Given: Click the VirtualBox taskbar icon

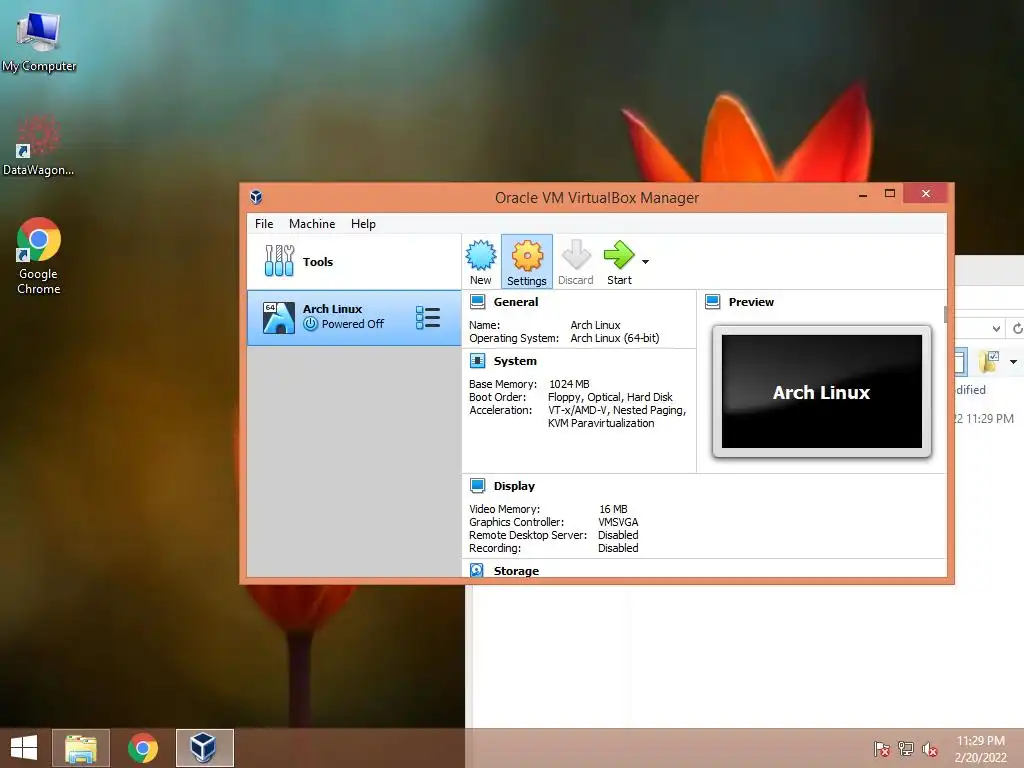Looking at the screenshot, I should 204,748.
